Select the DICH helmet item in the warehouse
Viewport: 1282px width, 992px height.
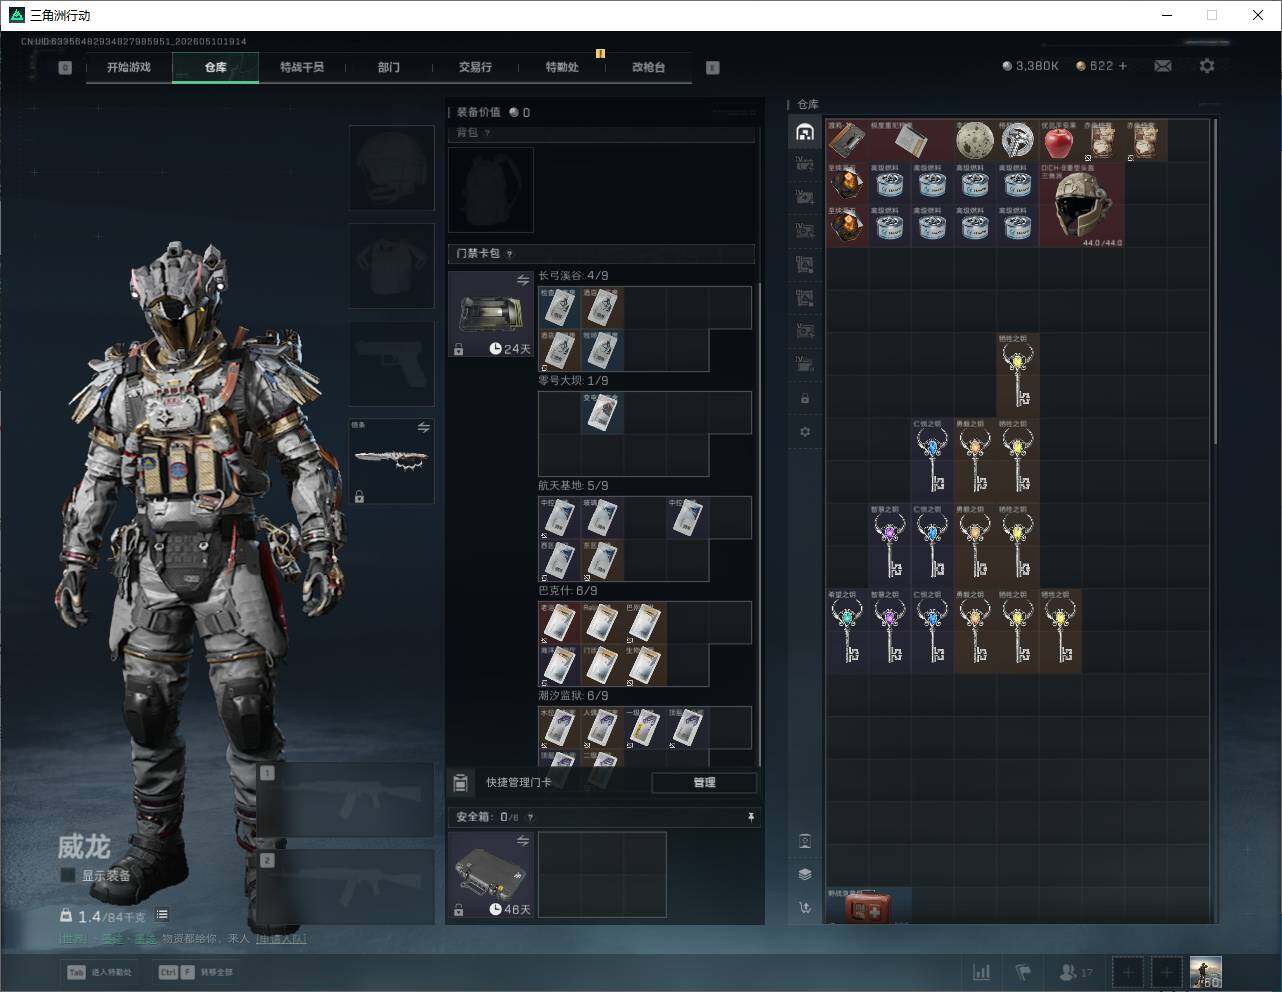(x=1082, y=205)
